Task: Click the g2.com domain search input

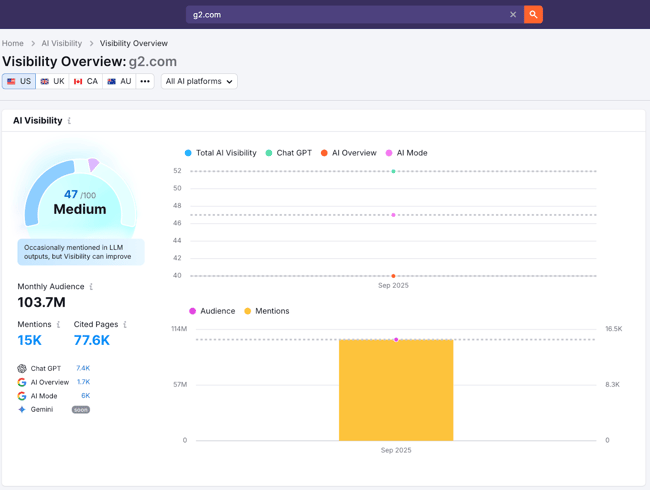Action: (345, 15)
